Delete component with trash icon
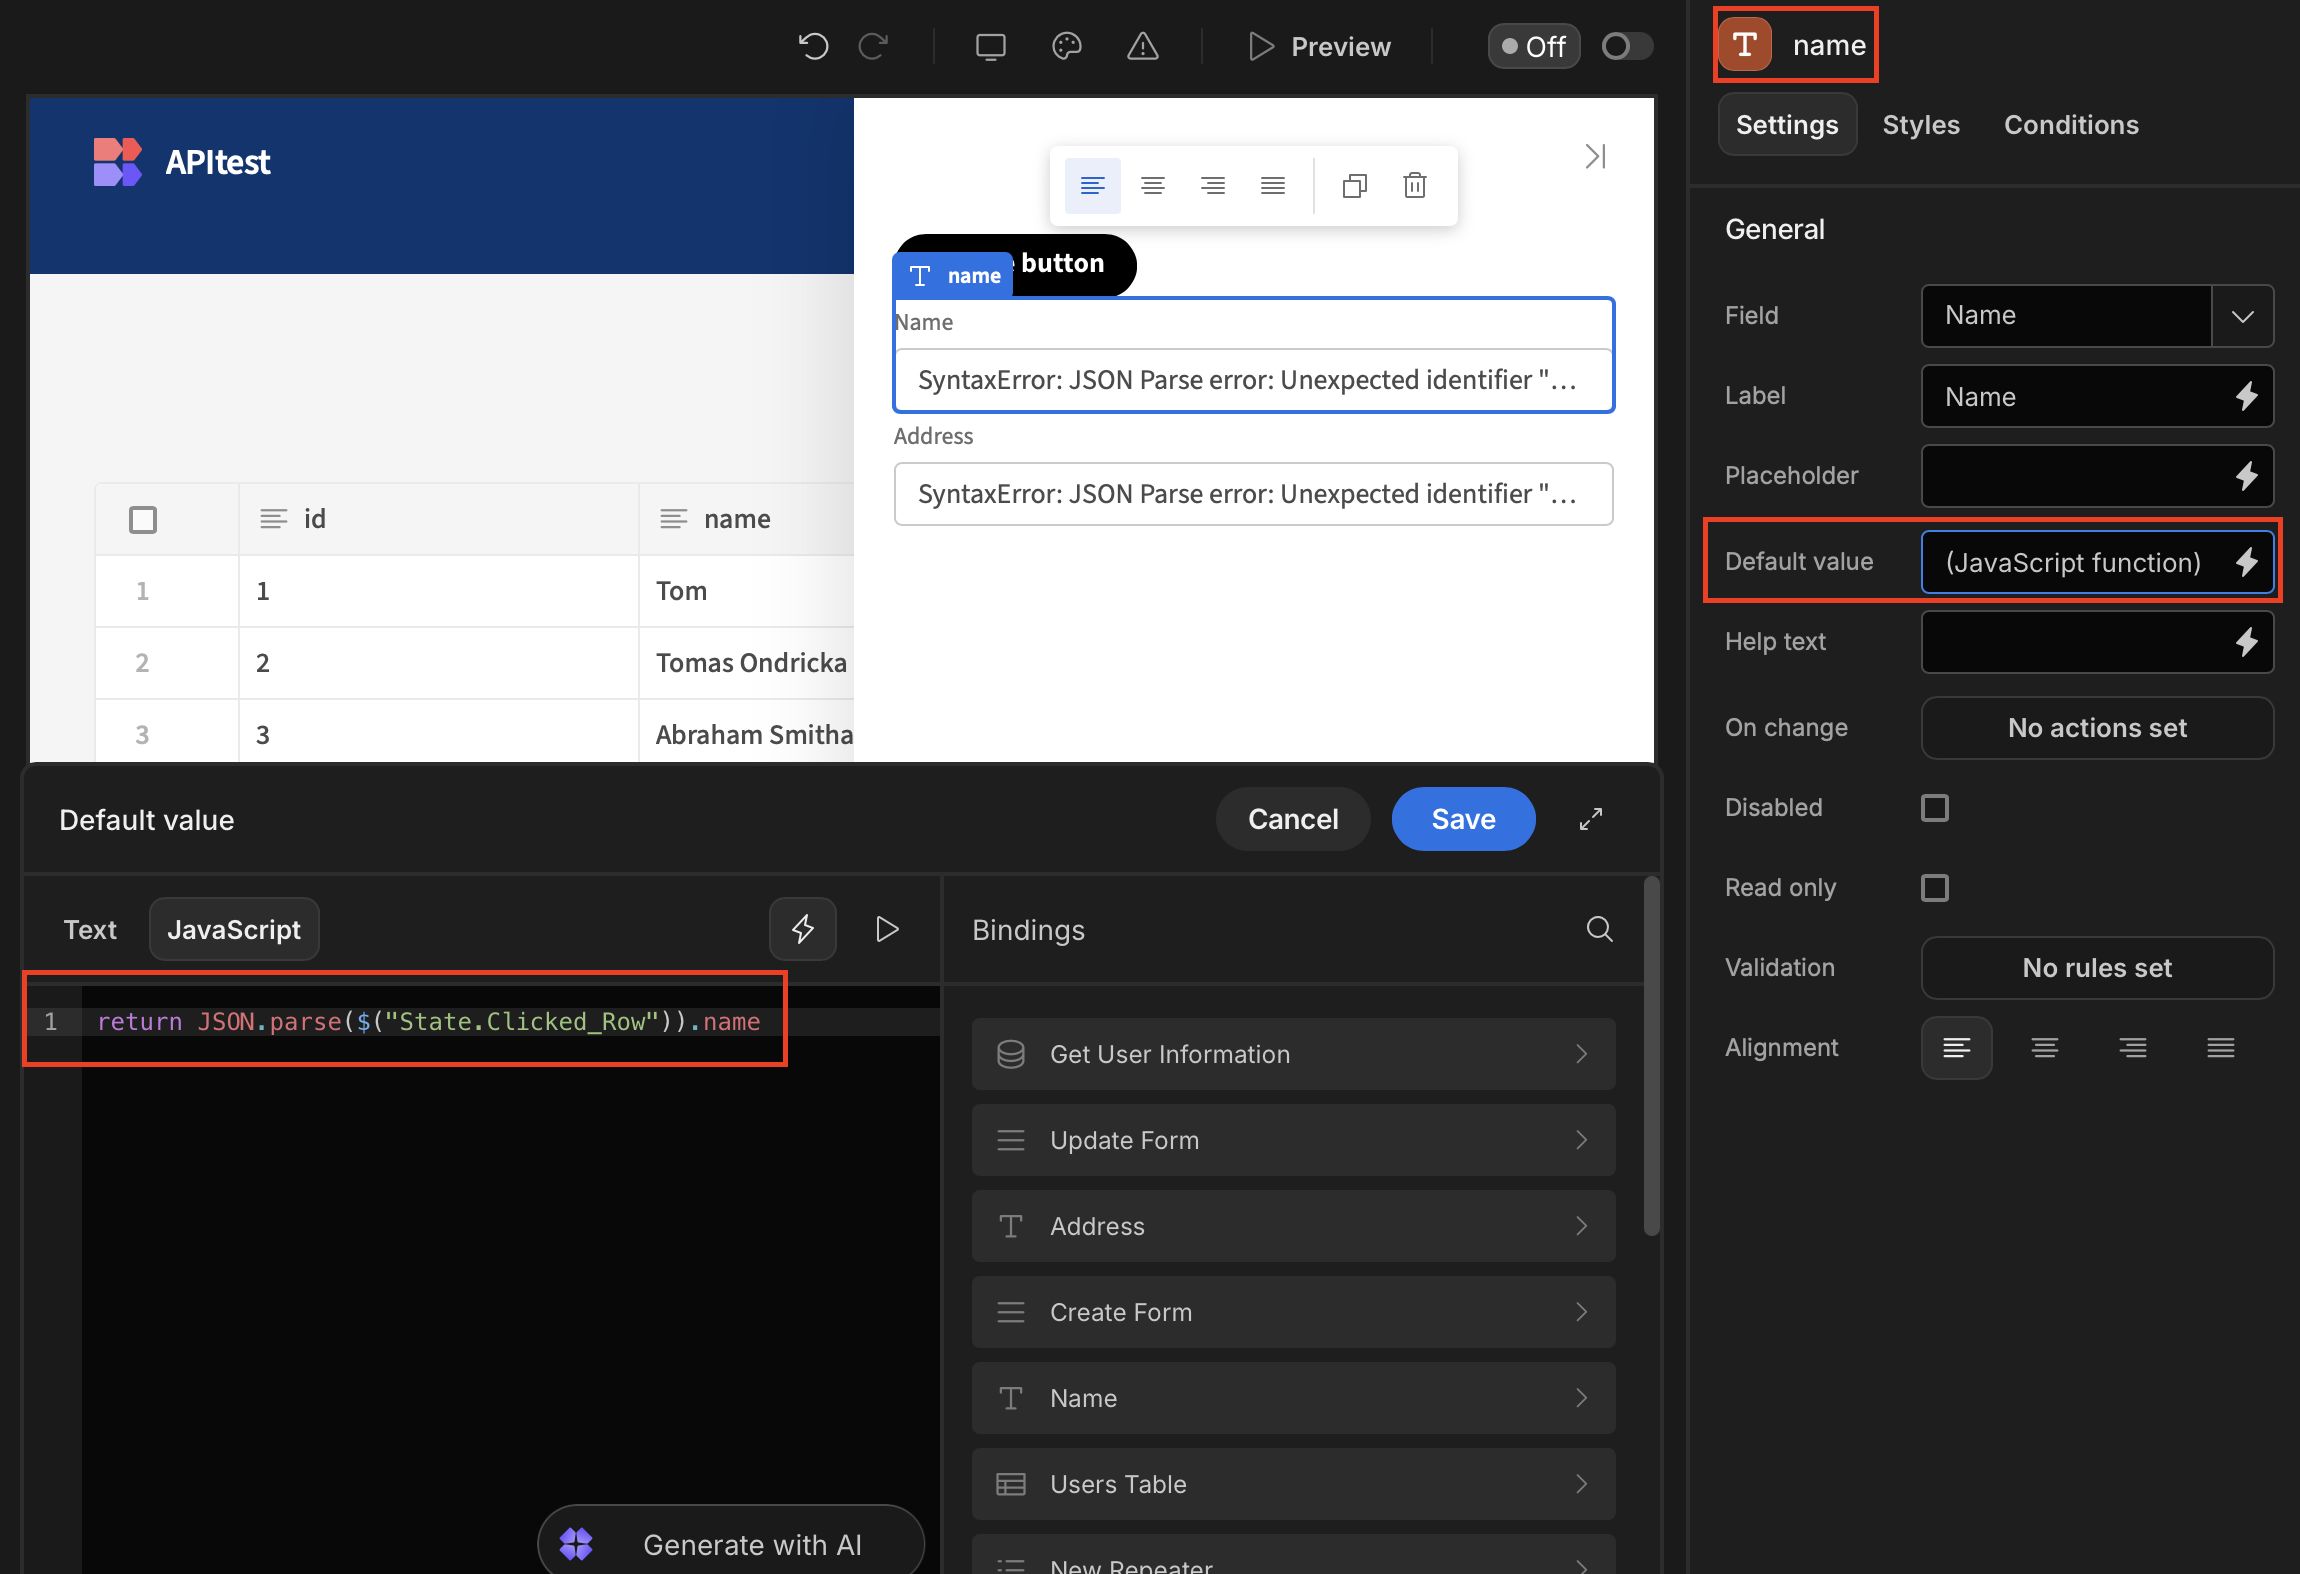This screenshot has width=2300, height=1574. tap(1414, 186)
